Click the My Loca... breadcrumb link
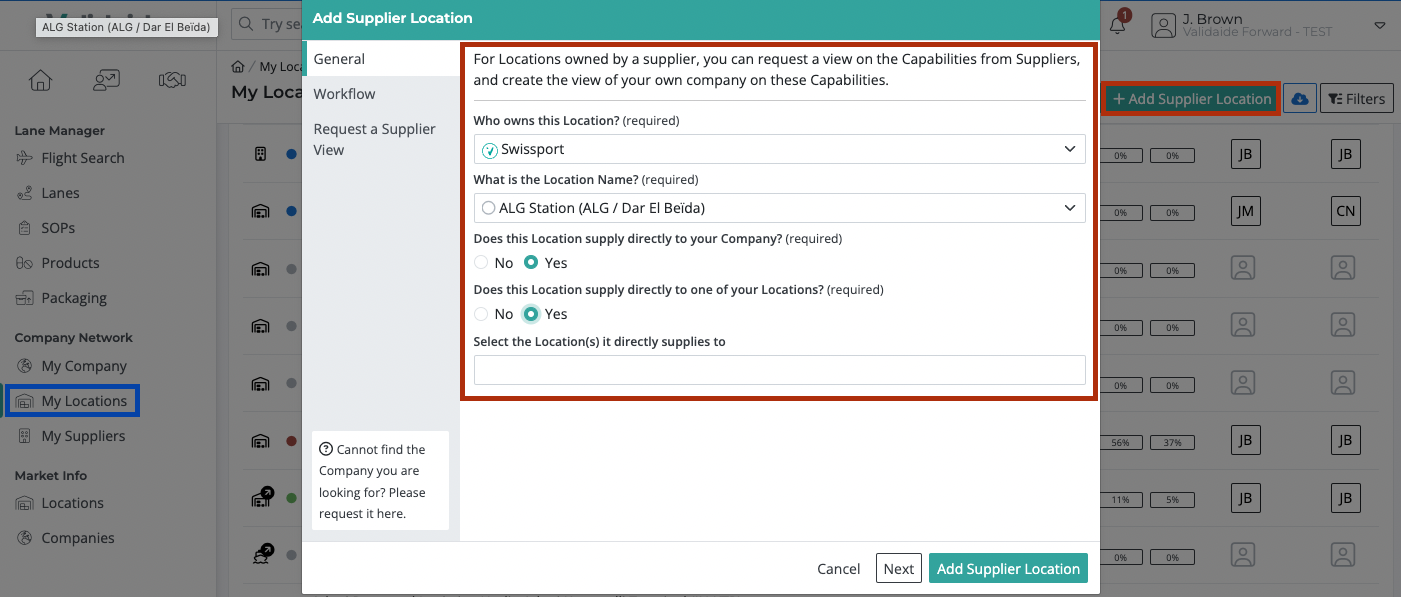This screenshot has height=597, width=1401. pyautogui.click(x=281, y=67)
